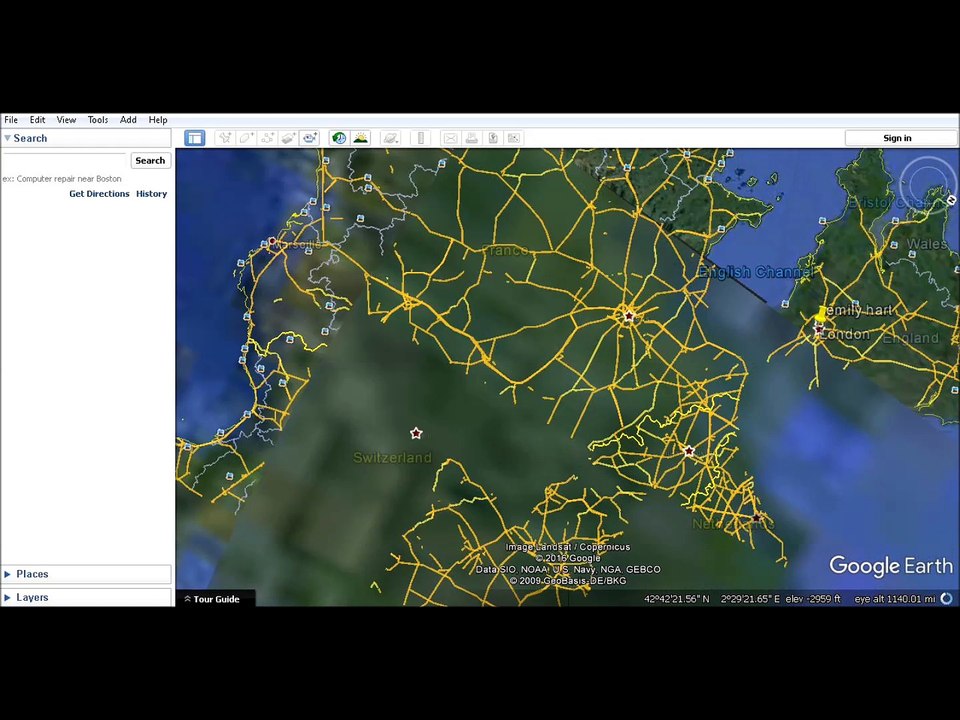The height and width of the screenshot is (720, 960).
Task: Click the English Channel map label
Action: pos(756,272)
